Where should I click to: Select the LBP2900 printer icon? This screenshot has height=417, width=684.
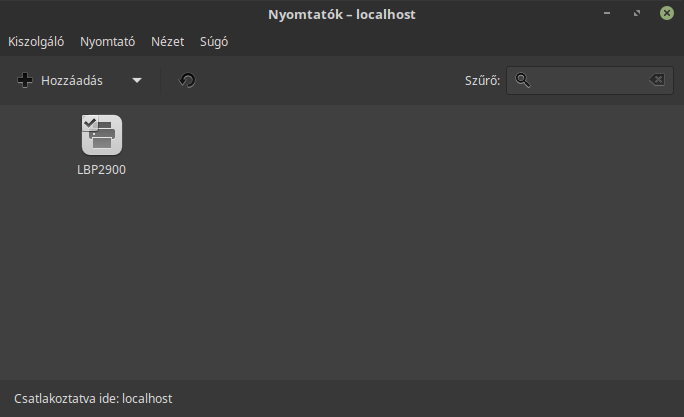coord(102,135)
